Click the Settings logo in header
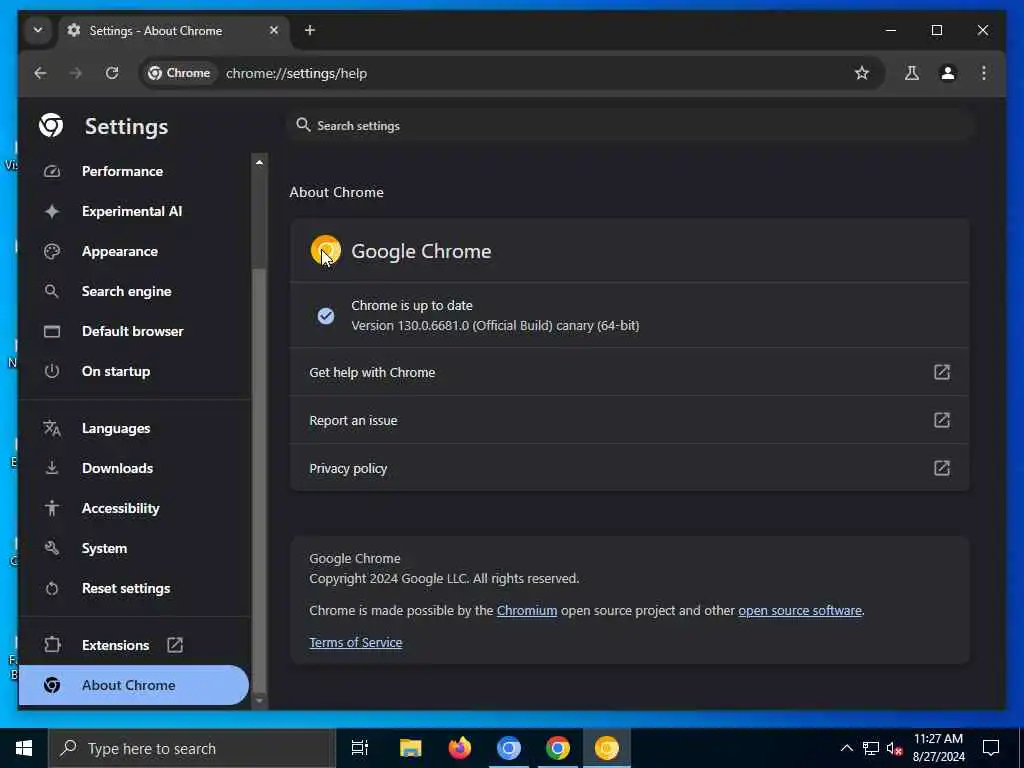 (51, 125)
